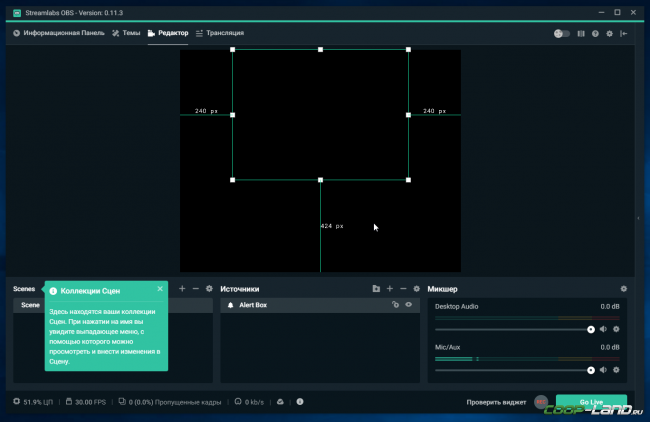
Task: Open studio mode layout icon in header
Action: coord(581,34)
